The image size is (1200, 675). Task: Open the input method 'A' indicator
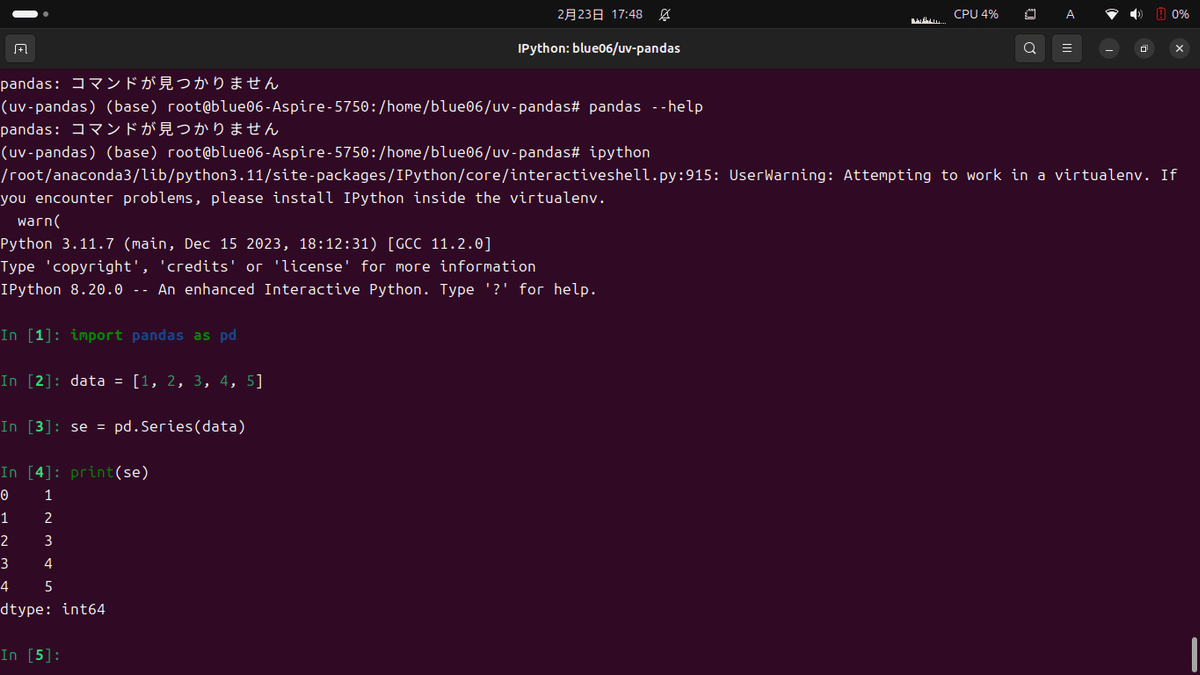point(1070,15)
